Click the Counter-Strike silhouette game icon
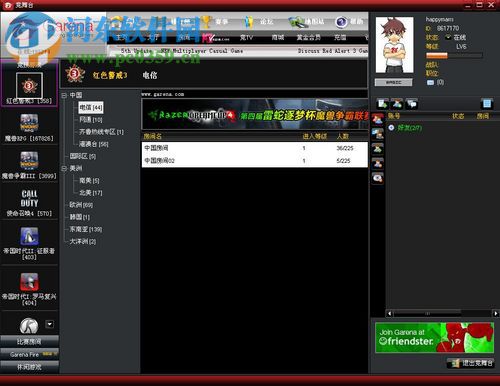The height and width of the screenshot is (386, 500). click(29, 326)
